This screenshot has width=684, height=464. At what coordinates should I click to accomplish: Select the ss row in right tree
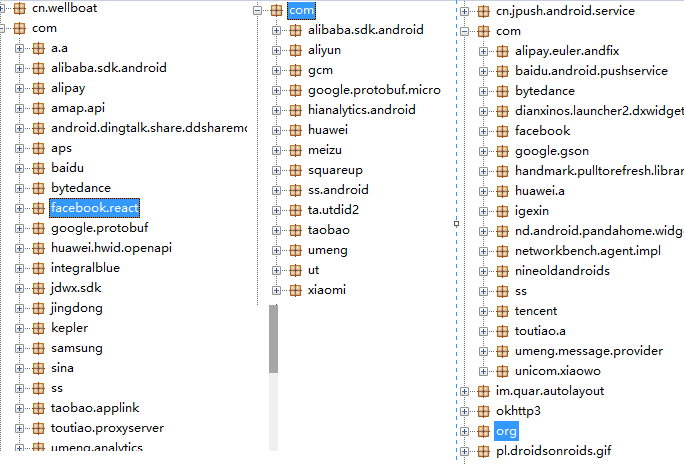coord(521,291)
